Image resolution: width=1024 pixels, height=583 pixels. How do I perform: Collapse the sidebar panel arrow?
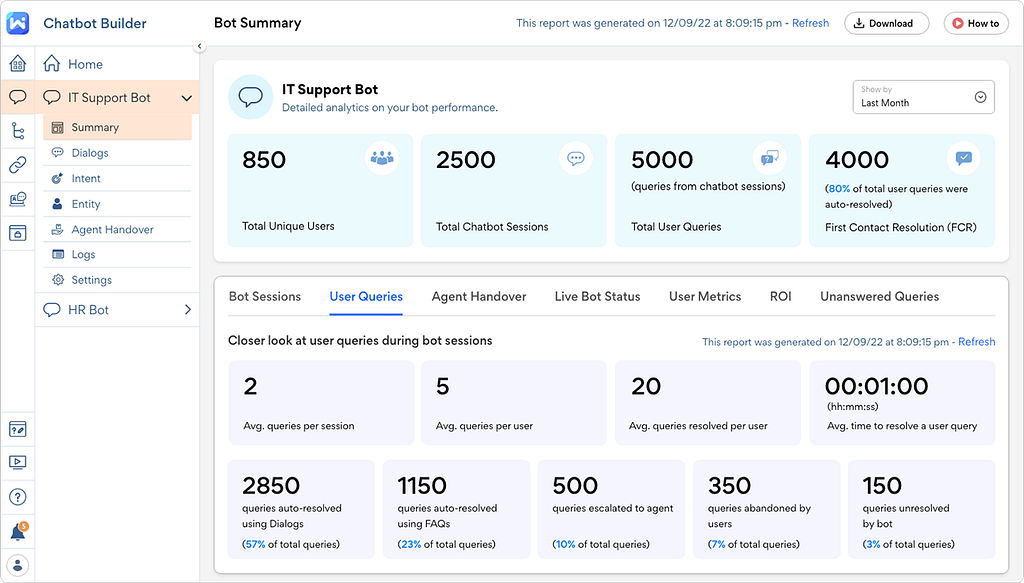point(199,46)
